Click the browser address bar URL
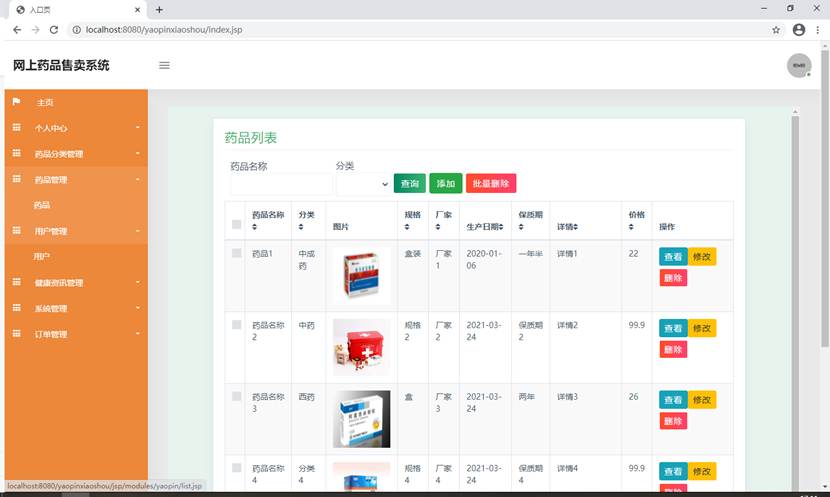Screen dimensions: 830x497 click(164, 30)
